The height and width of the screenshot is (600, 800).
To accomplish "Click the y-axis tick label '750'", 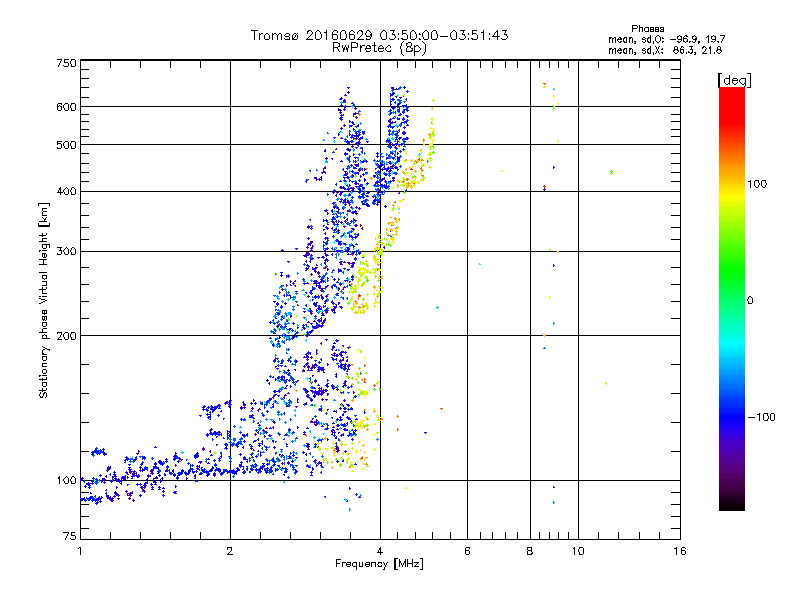I will [66, 63].
